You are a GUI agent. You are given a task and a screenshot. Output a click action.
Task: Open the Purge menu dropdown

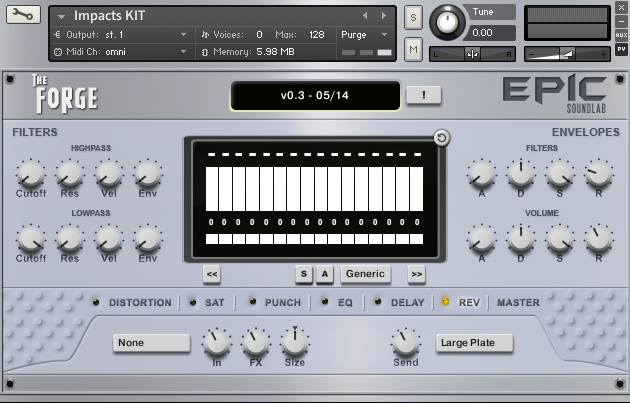tap(365, 35)
